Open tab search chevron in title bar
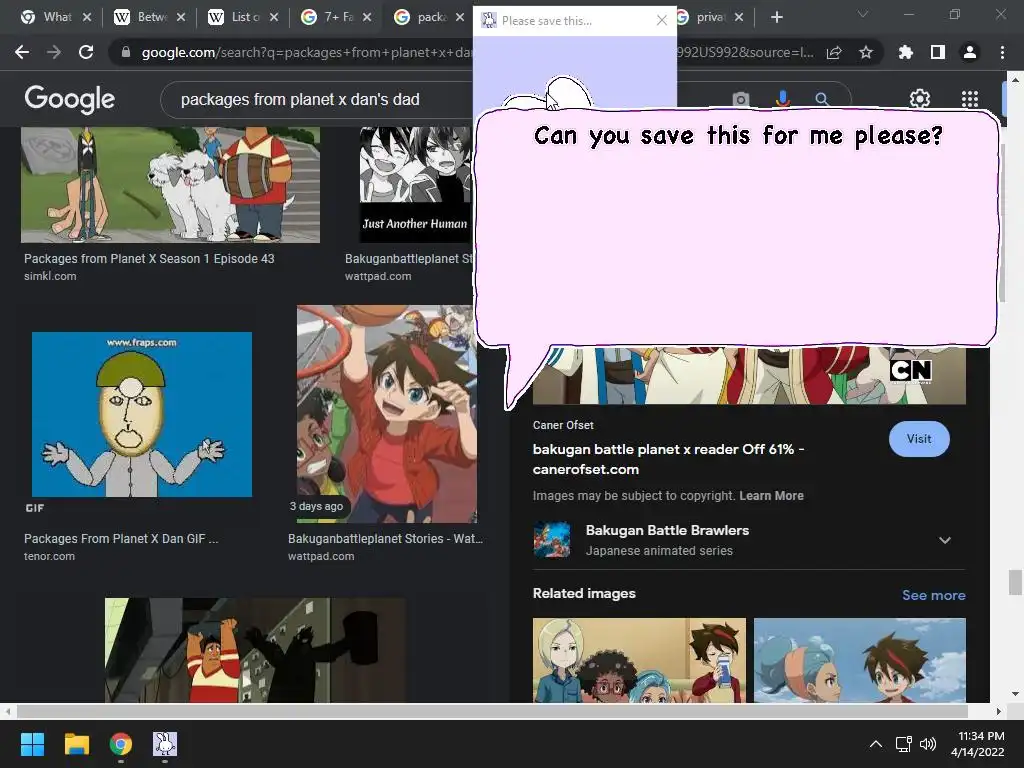1024x768 pixels. [863, 14]
